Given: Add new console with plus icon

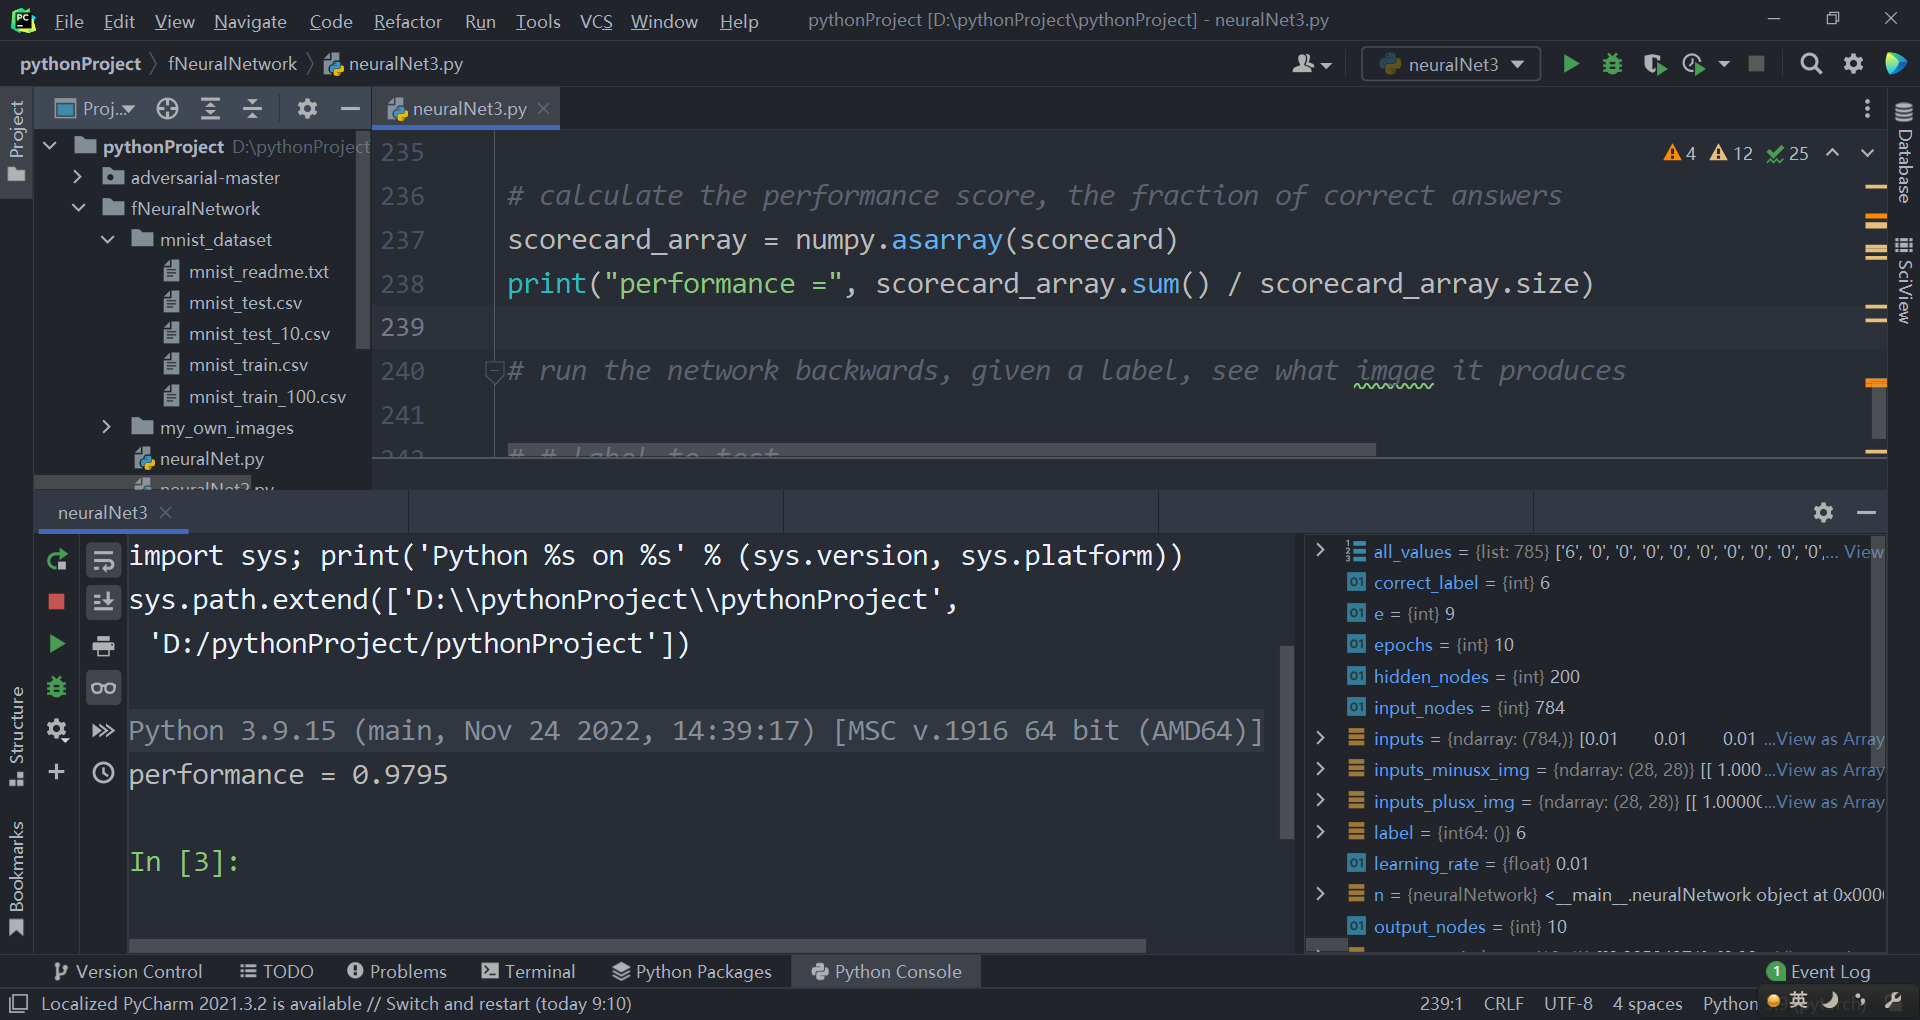Looking at the screenshot, I should 57,772.
